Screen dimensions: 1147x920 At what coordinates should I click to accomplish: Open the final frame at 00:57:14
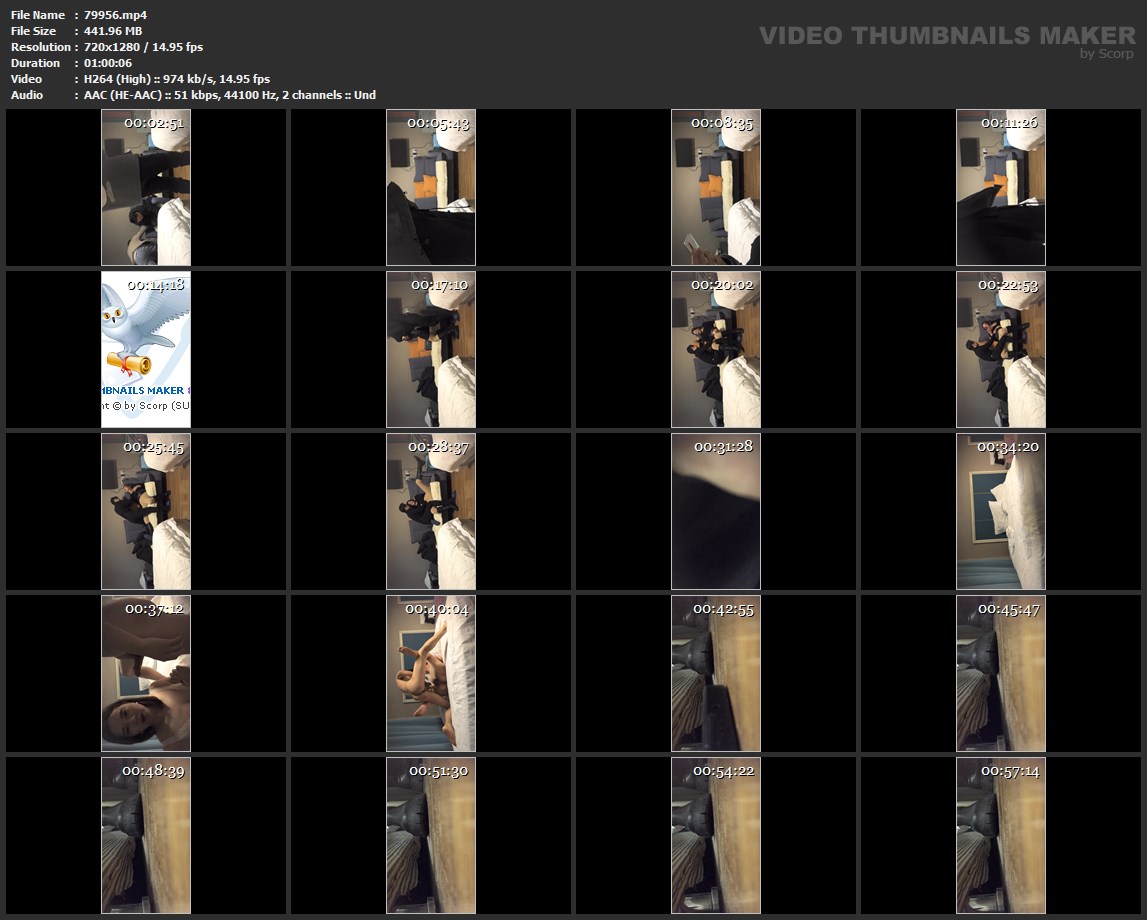1001,835
